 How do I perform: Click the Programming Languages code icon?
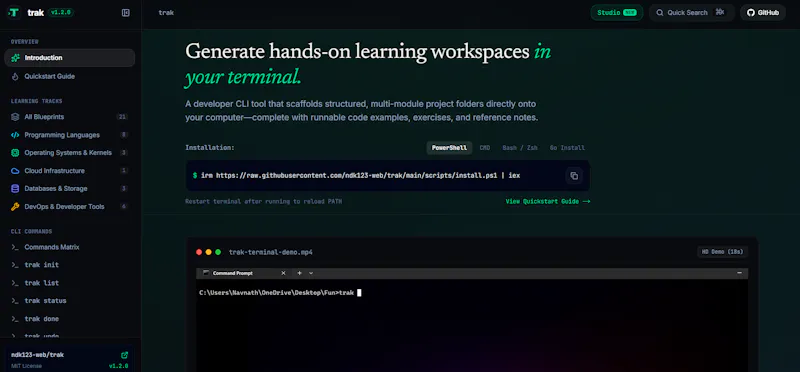15,135
